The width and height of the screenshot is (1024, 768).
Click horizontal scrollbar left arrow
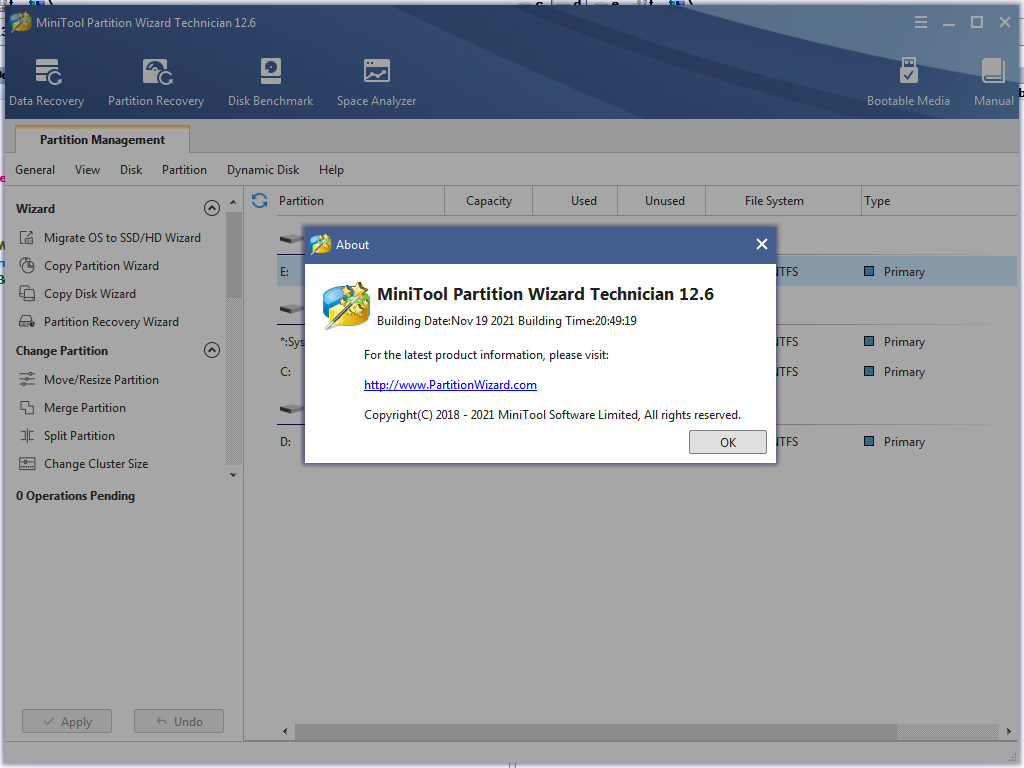[x=285, y=731]
